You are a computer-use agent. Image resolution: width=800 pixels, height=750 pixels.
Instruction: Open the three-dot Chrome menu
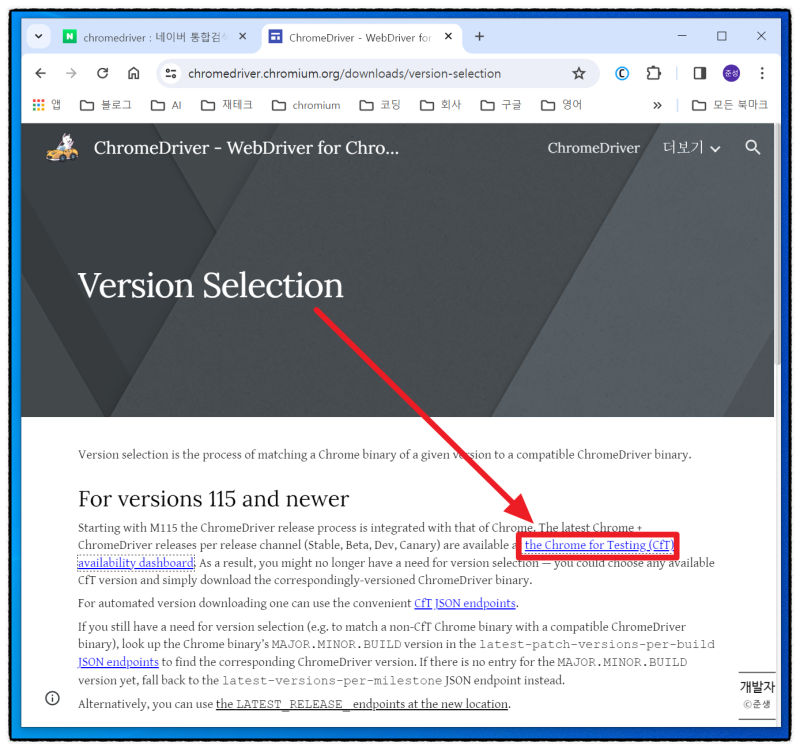762,73
